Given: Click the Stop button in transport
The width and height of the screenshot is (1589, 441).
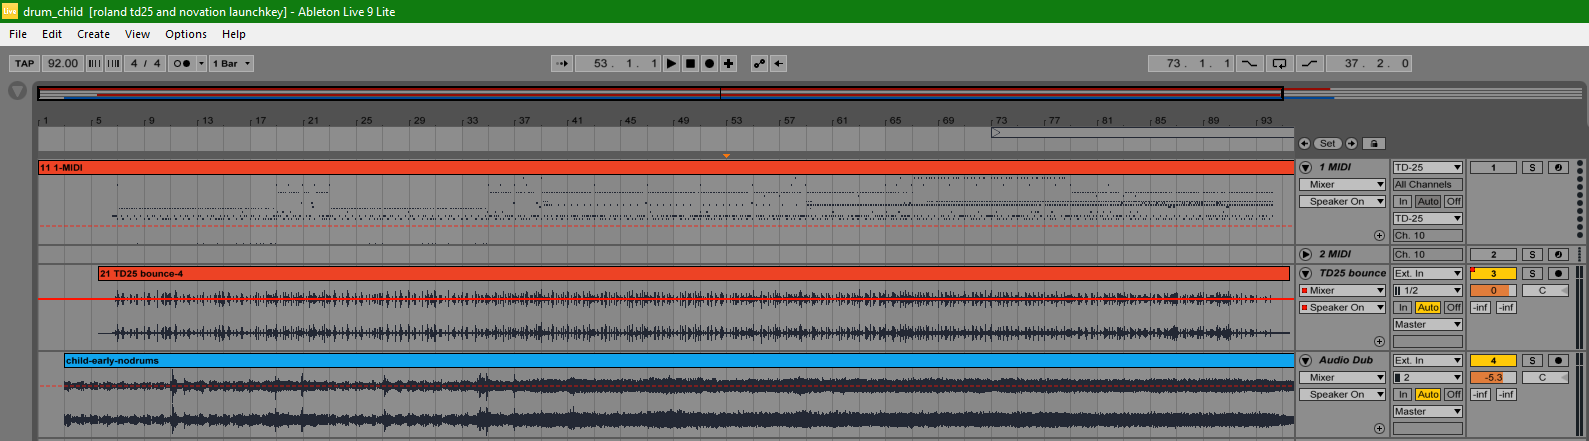Looking at the screenshot, I should [x=690, y=63].
